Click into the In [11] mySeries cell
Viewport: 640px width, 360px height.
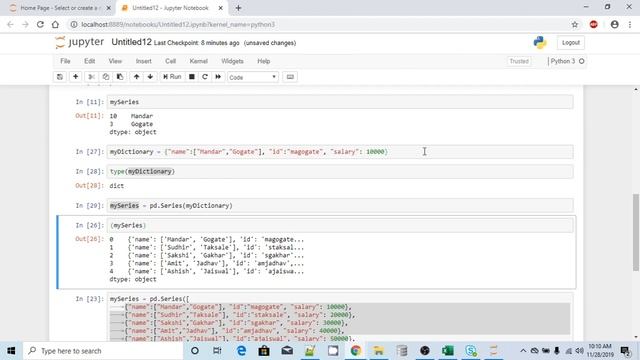(x=340, y=102)
